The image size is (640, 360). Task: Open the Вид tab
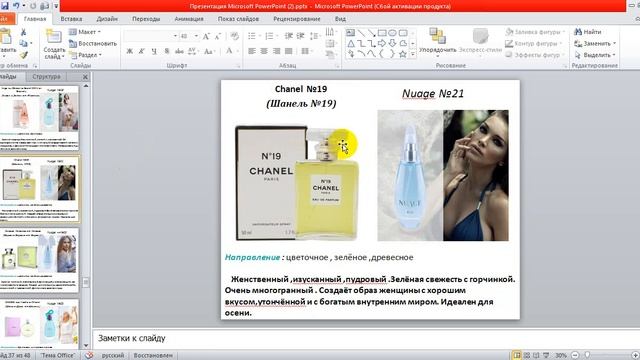340,19
